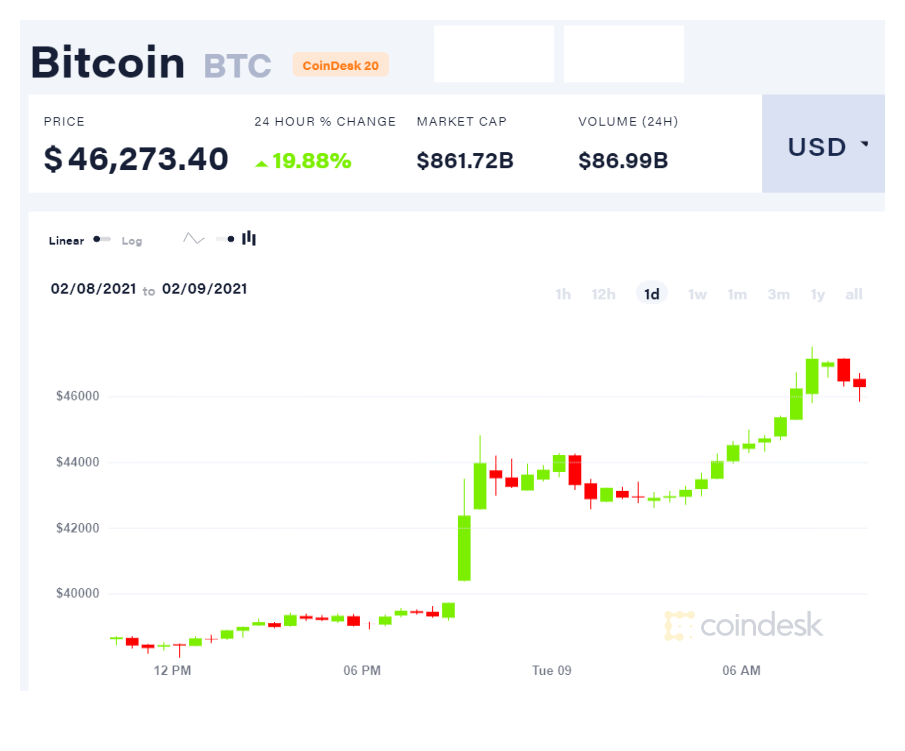Toggle the Linear/Log scale switch

(102, 239)
